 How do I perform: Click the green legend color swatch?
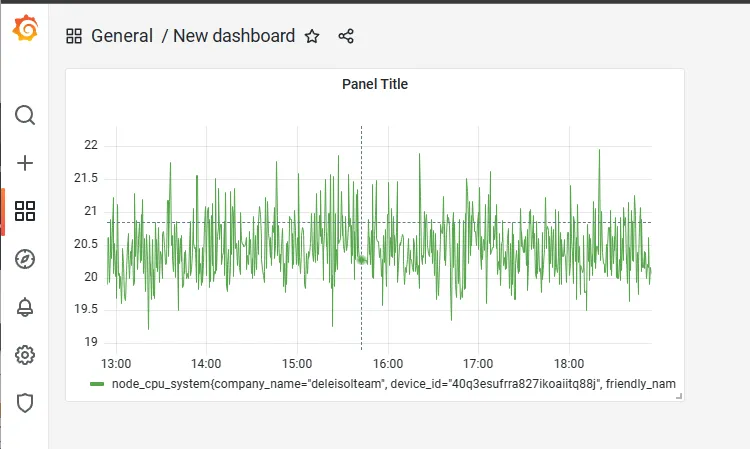(x=97, y=384)
